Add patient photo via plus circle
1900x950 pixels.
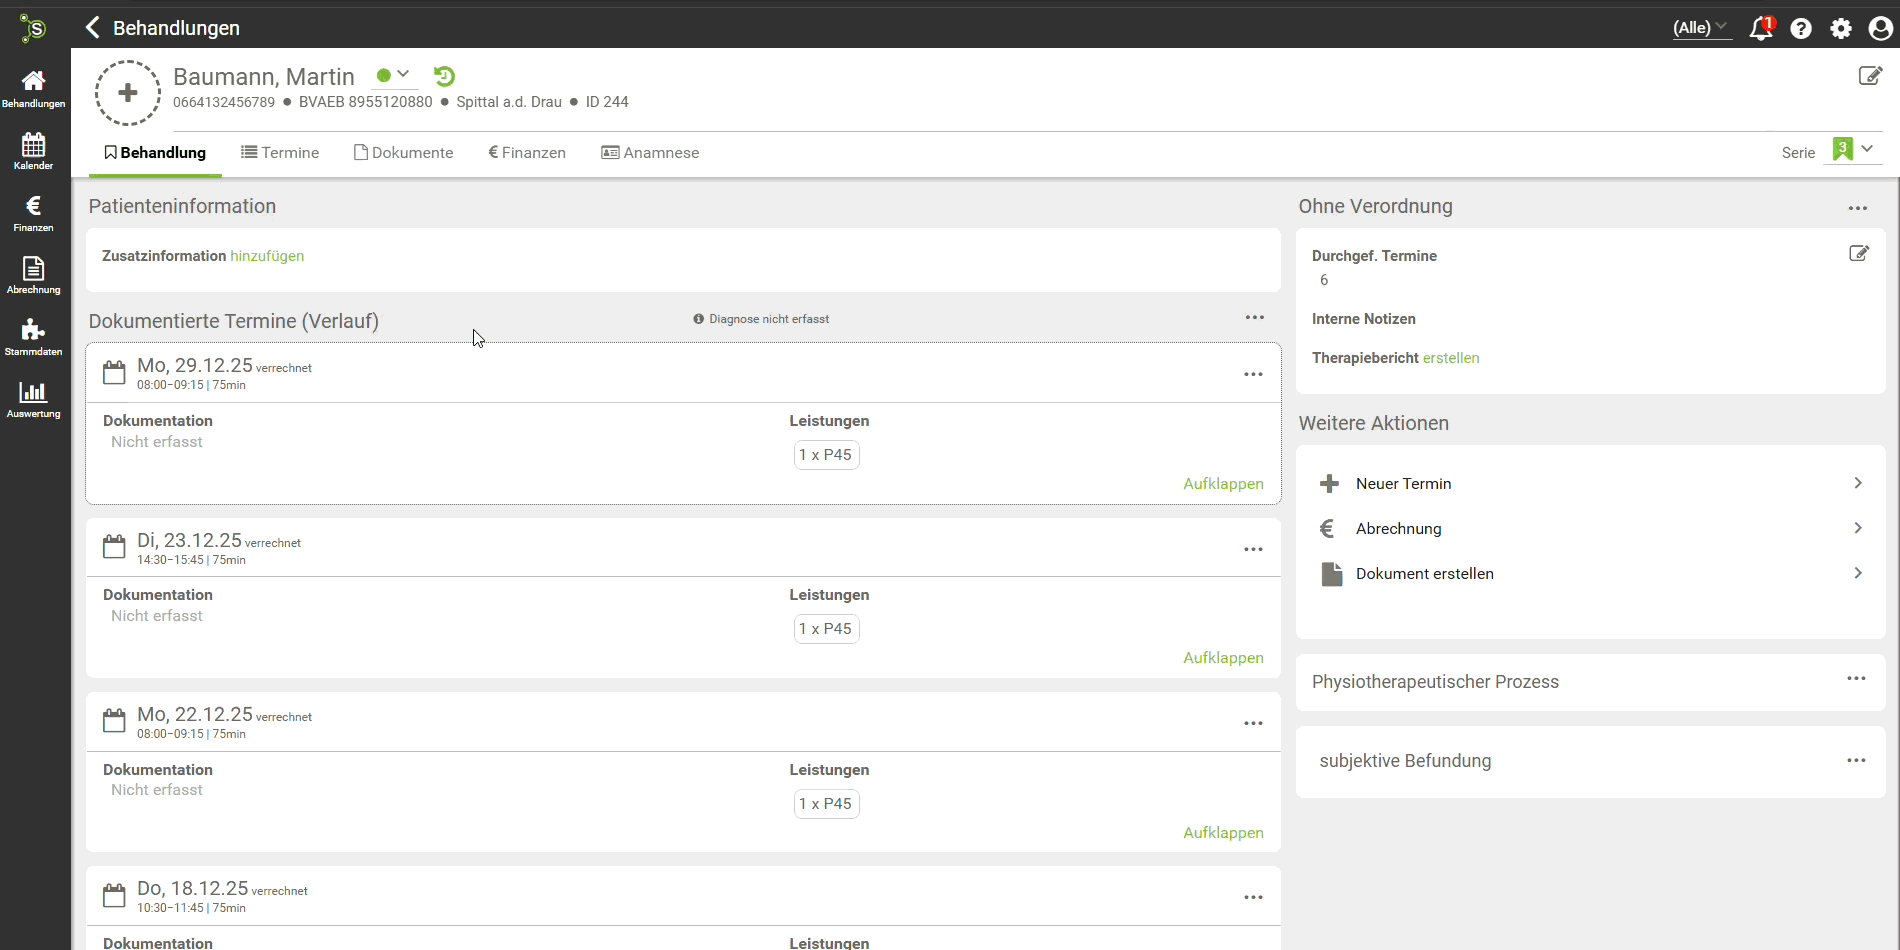[x=128, y=93]
